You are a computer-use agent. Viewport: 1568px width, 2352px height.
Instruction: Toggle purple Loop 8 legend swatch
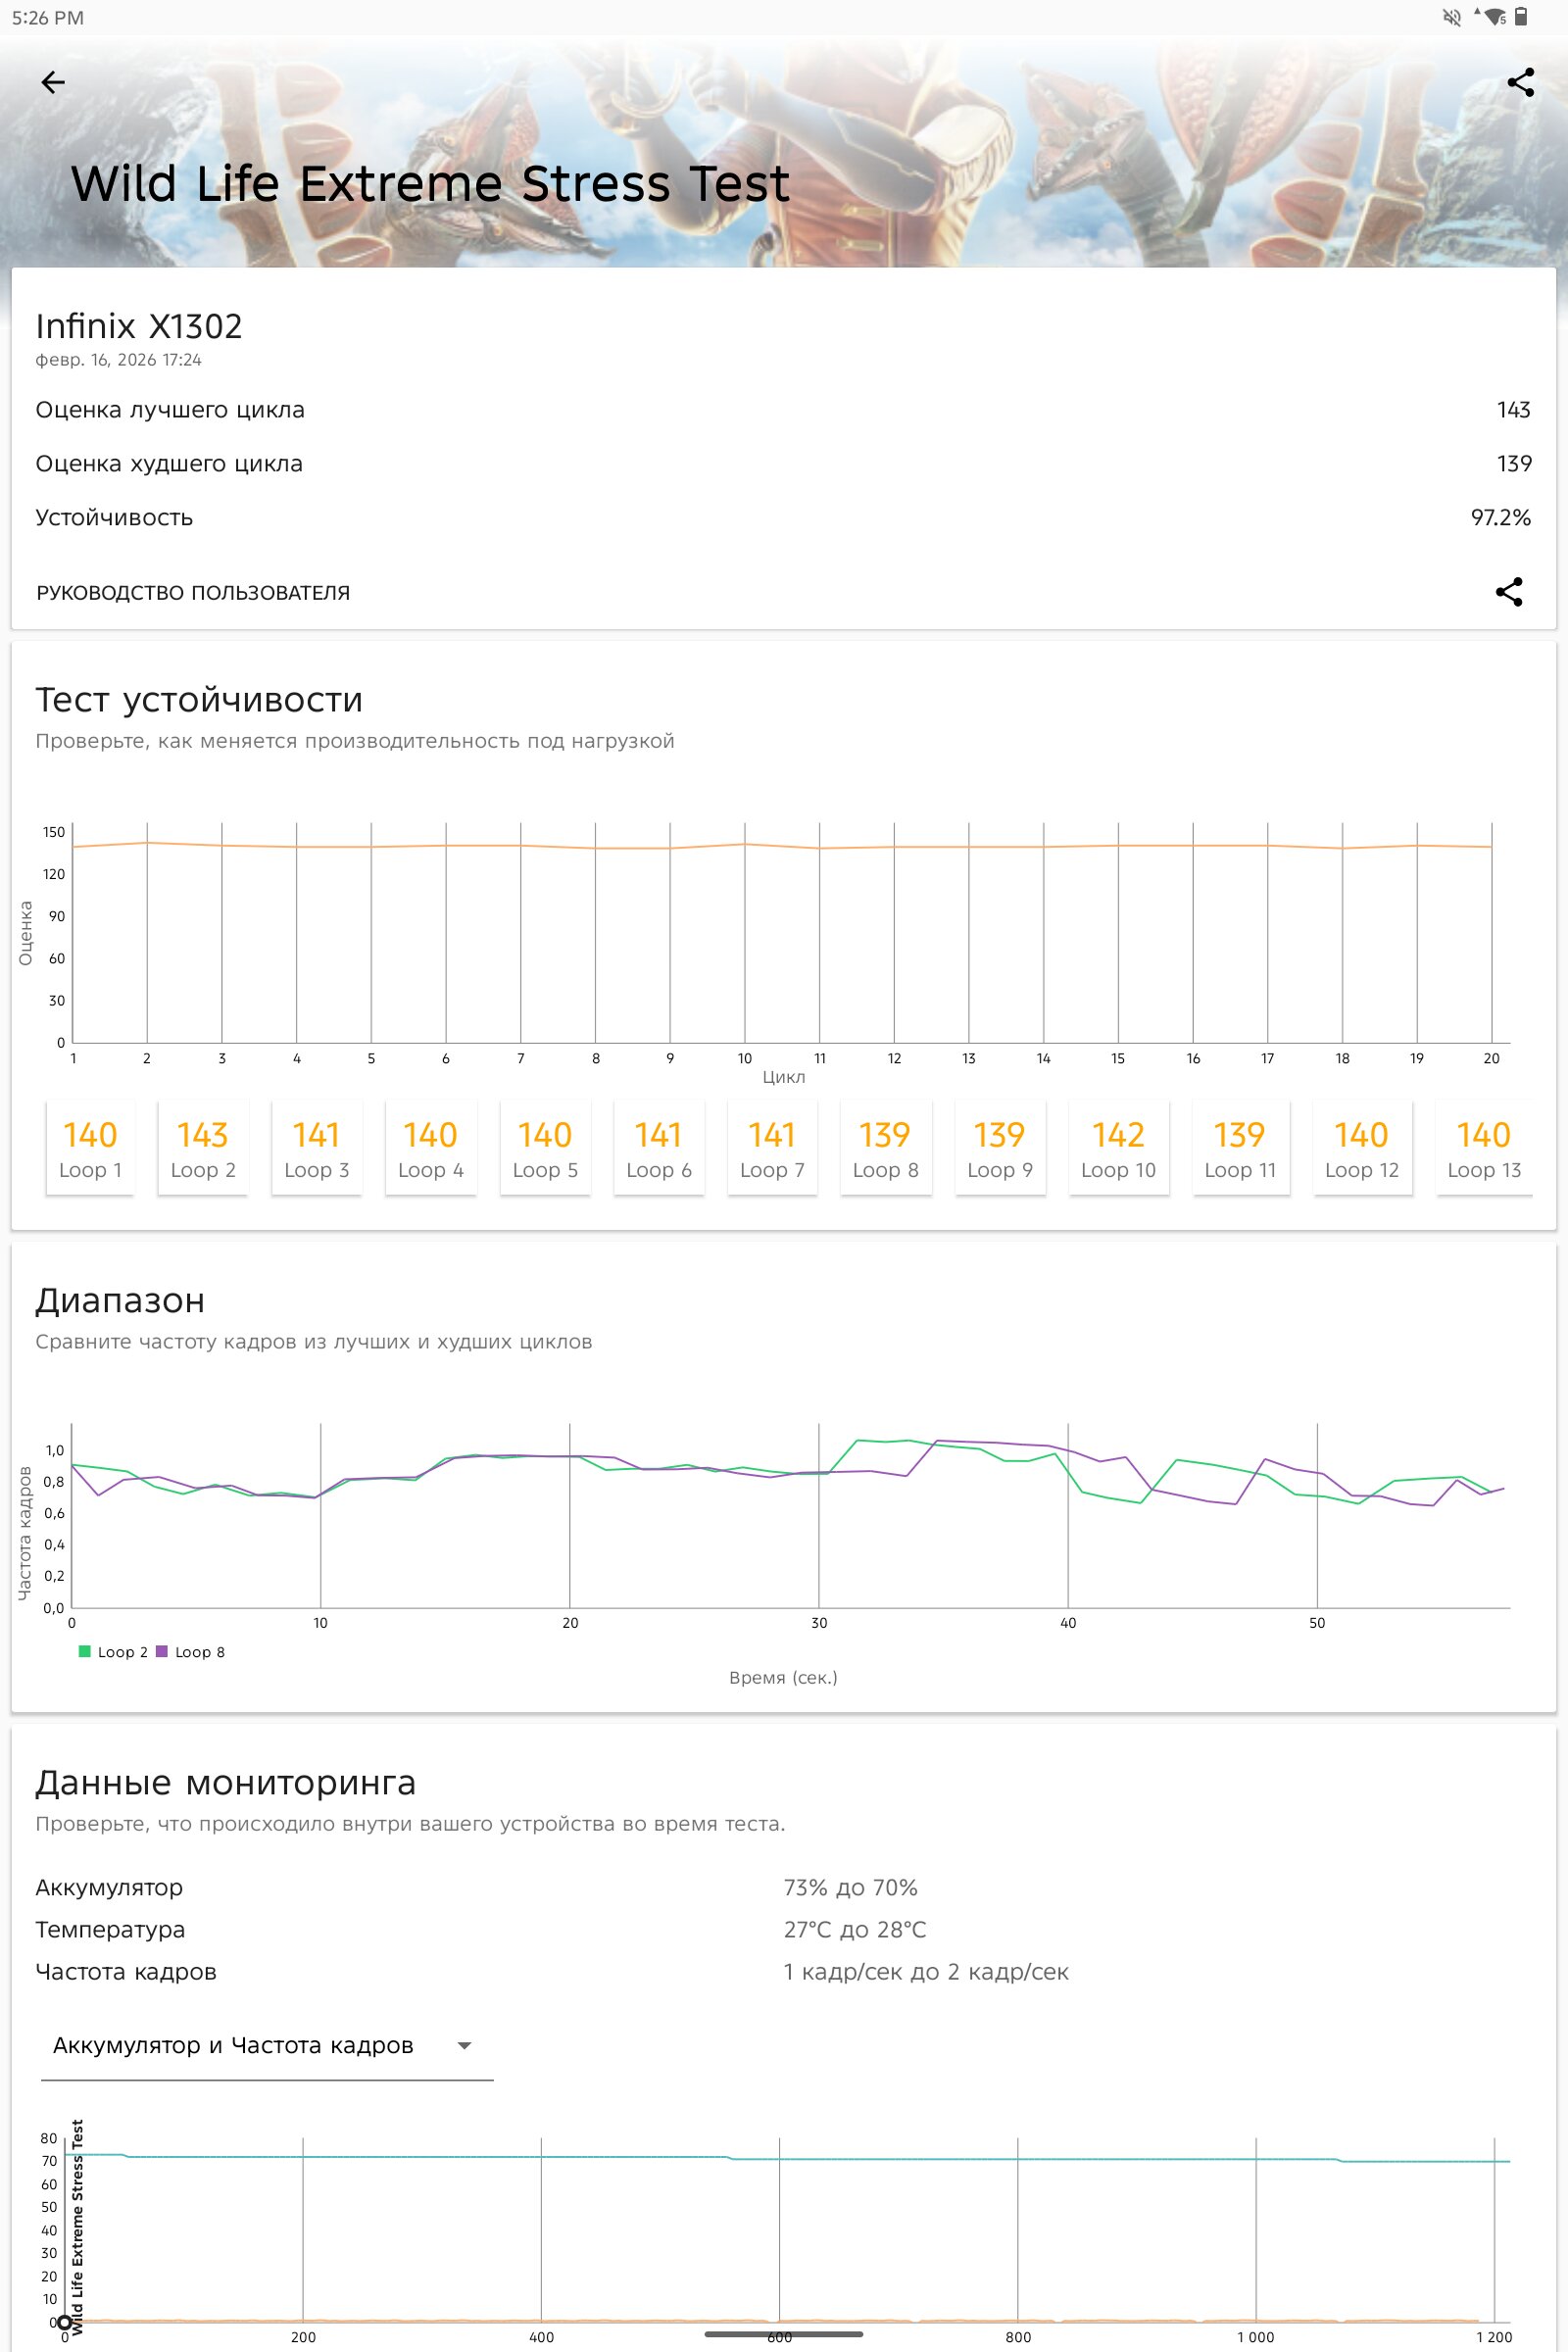[x=162, y=1652]
